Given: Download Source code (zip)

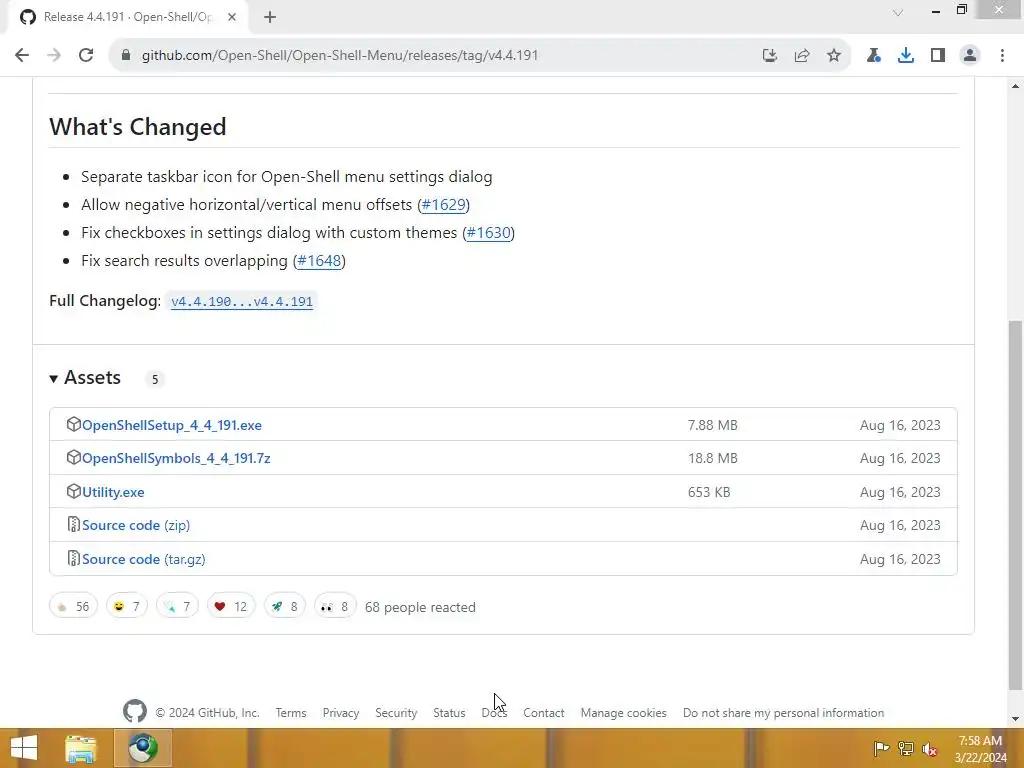Looking at the screenshot, I should (136, 526).
